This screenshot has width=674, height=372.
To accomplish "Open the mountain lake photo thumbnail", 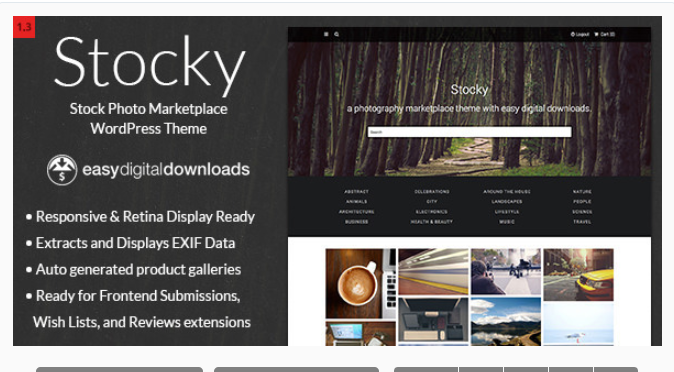I will pyautogui.click(x=506, y=322).
